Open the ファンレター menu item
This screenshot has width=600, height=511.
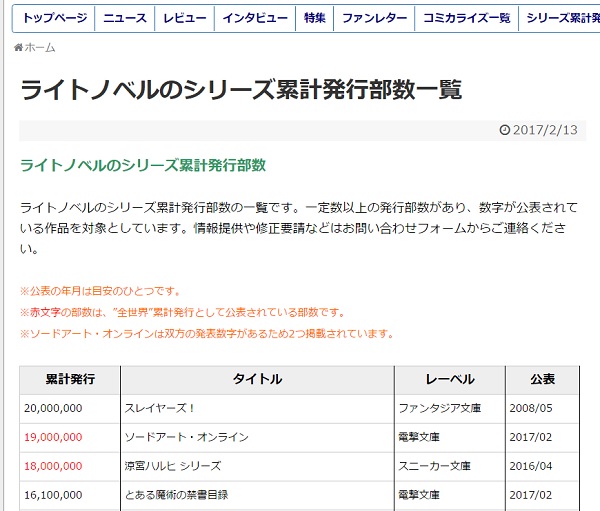click(374, 18)
